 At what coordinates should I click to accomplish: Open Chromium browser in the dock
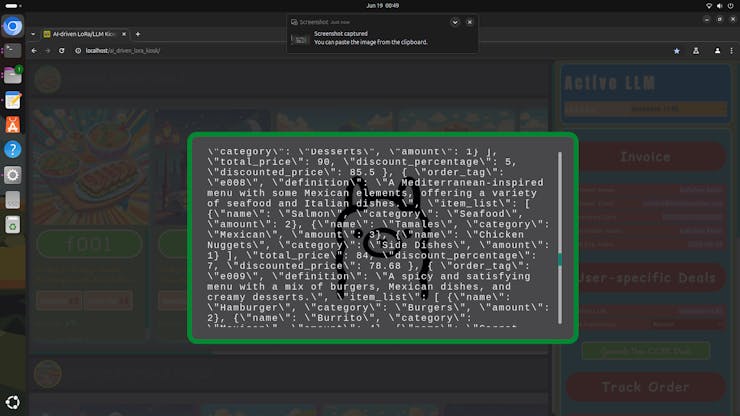pyautogui.click(x=13, y=26)
